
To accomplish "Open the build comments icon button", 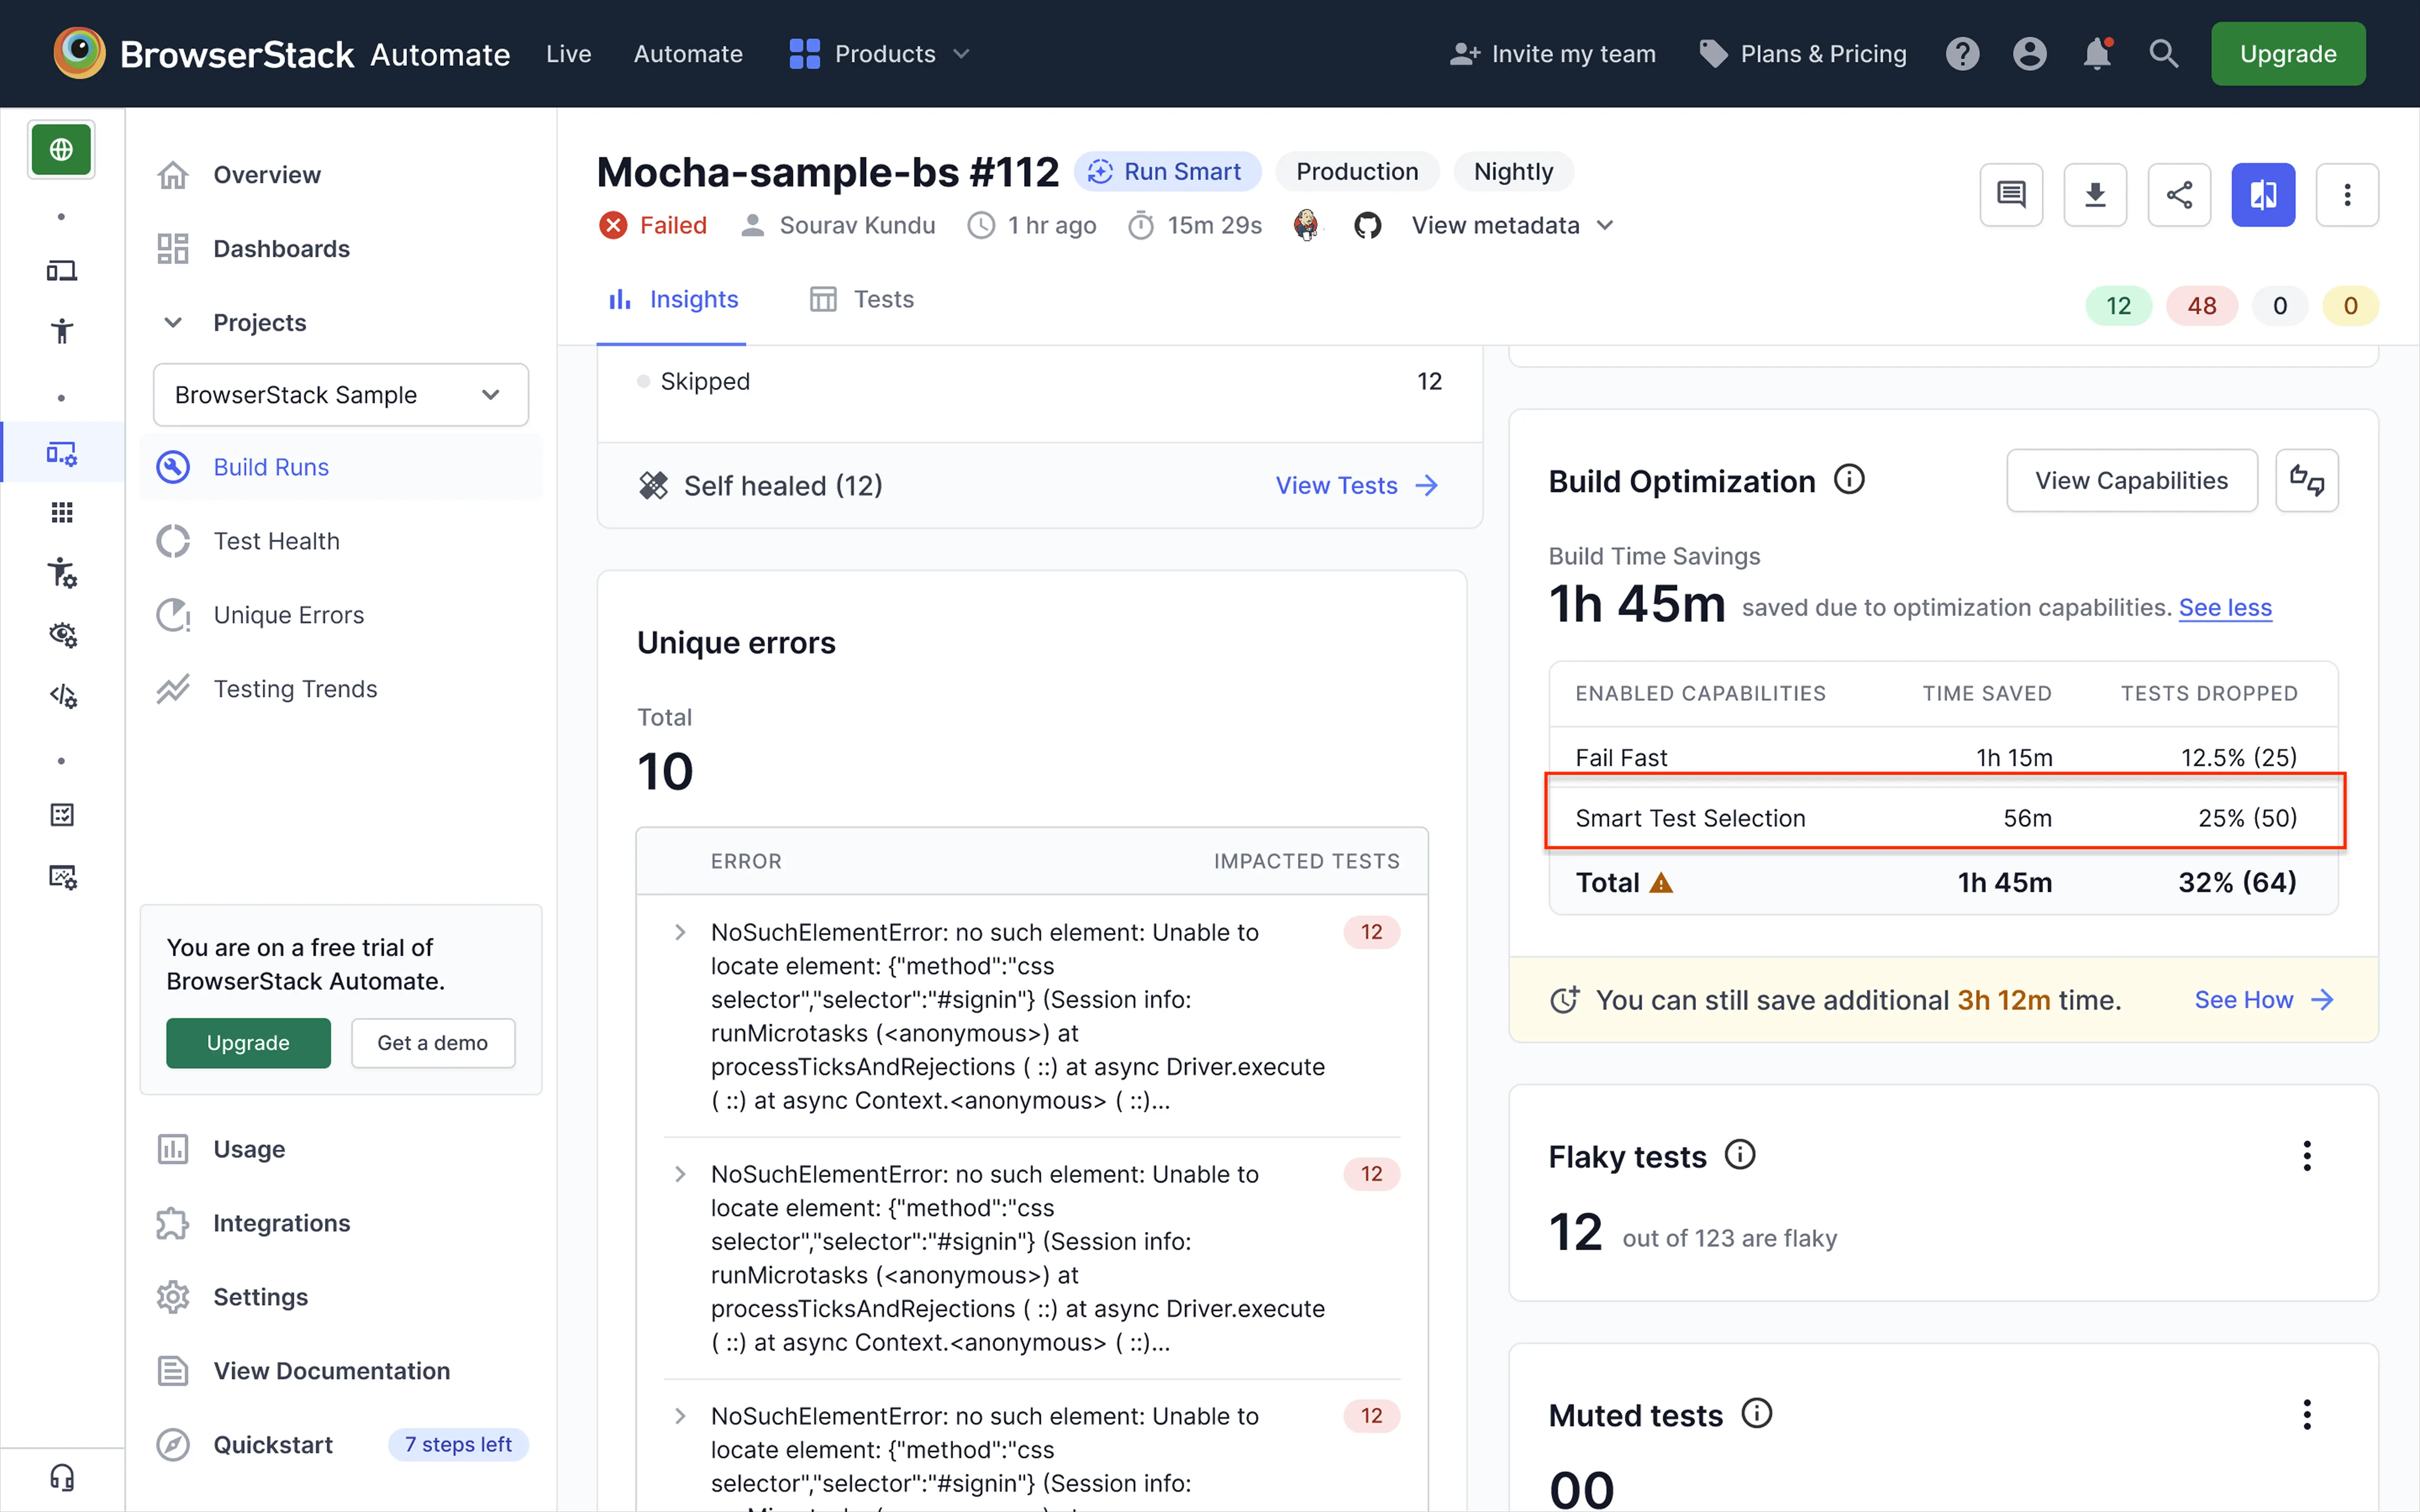I will coord(2011,195).
